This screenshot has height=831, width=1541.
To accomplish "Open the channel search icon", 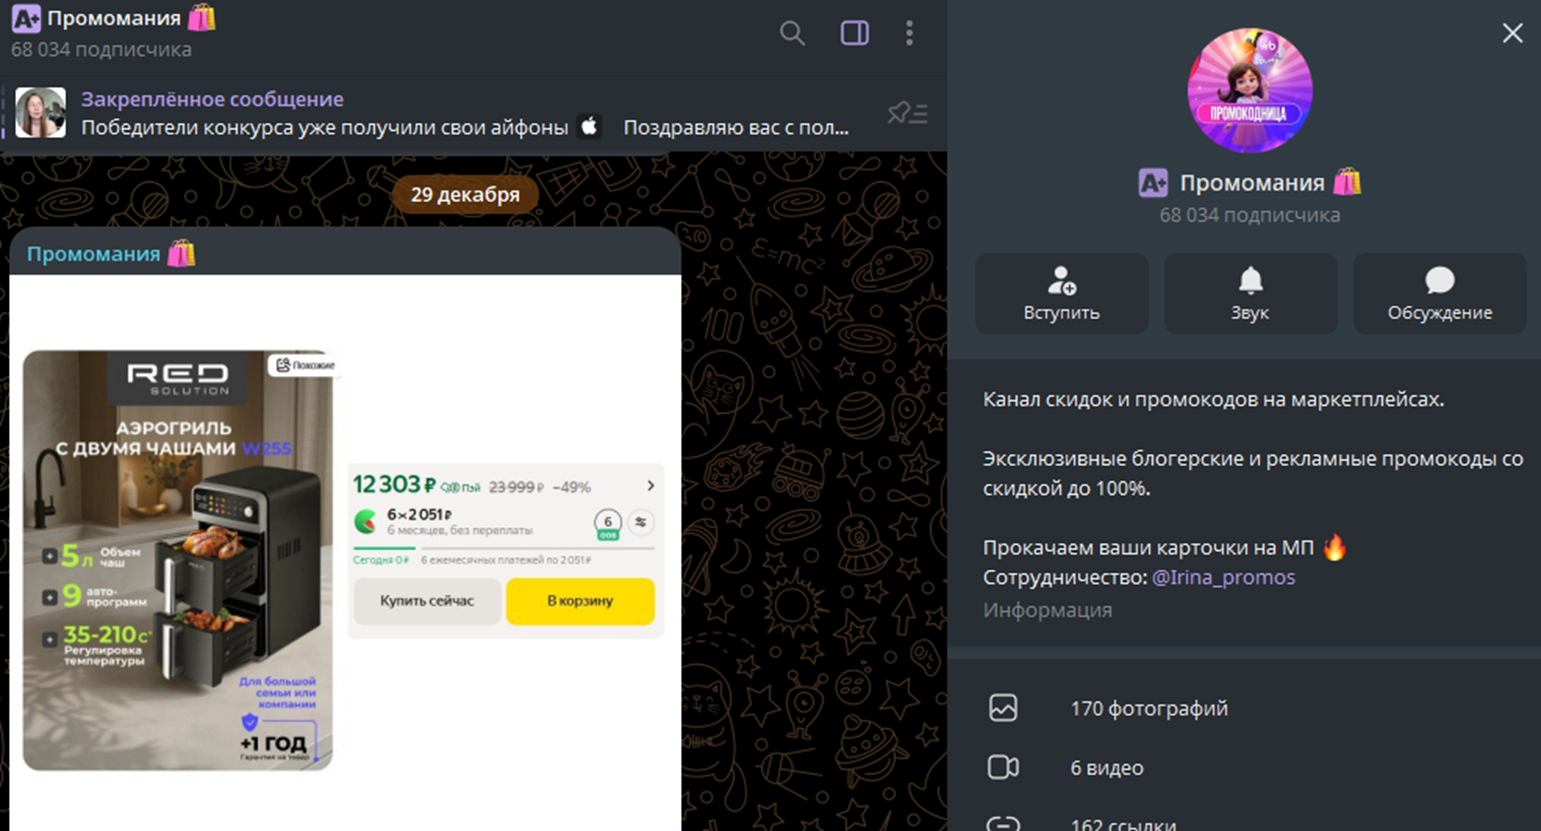I will (791, 33).
